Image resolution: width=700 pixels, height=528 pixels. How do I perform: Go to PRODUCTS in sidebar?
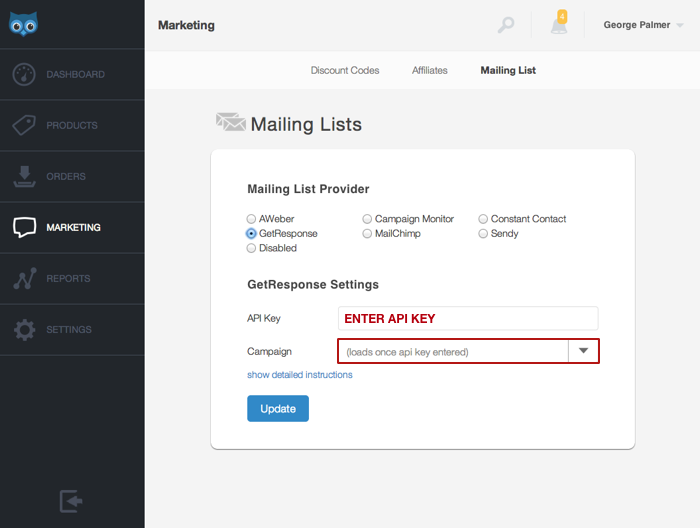click(x=72, y=125)
